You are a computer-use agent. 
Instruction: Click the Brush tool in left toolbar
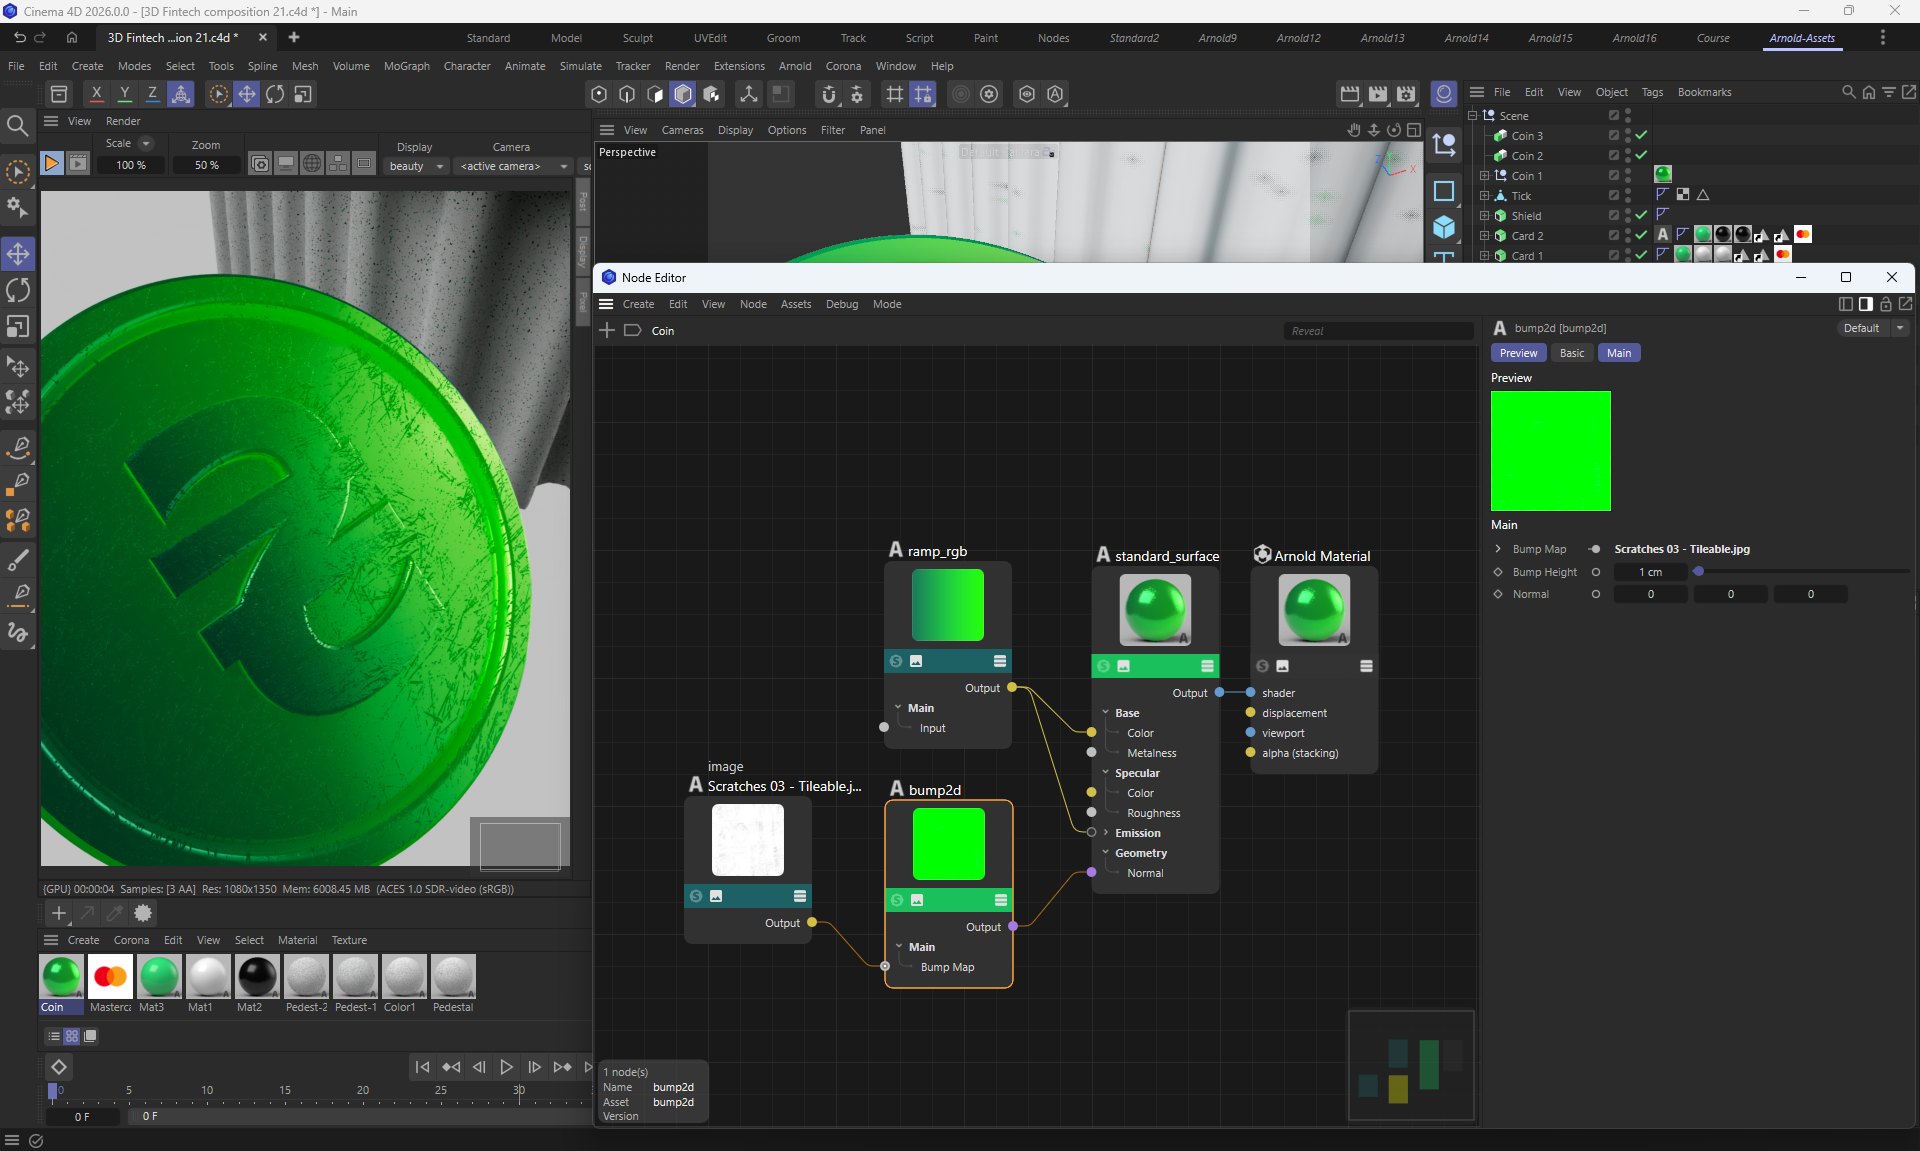(18, 559)
